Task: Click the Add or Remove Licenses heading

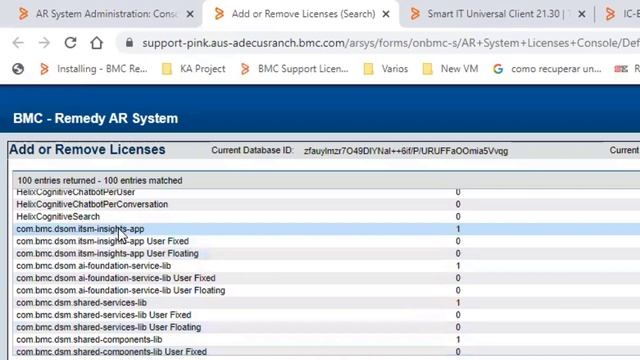Action: click(87, 149)
